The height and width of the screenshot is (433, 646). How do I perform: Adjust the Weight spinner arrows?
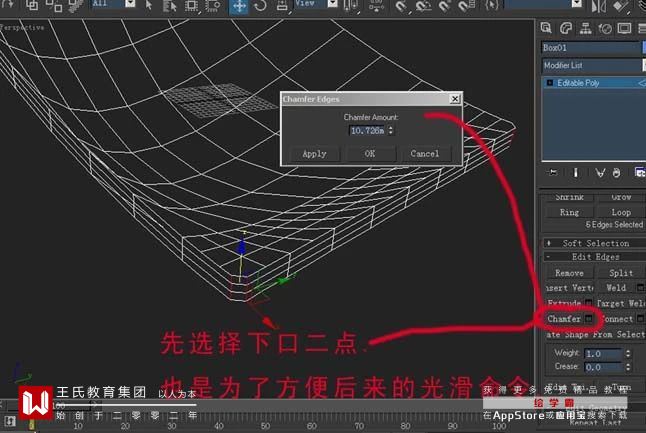(x=628, y=353)
